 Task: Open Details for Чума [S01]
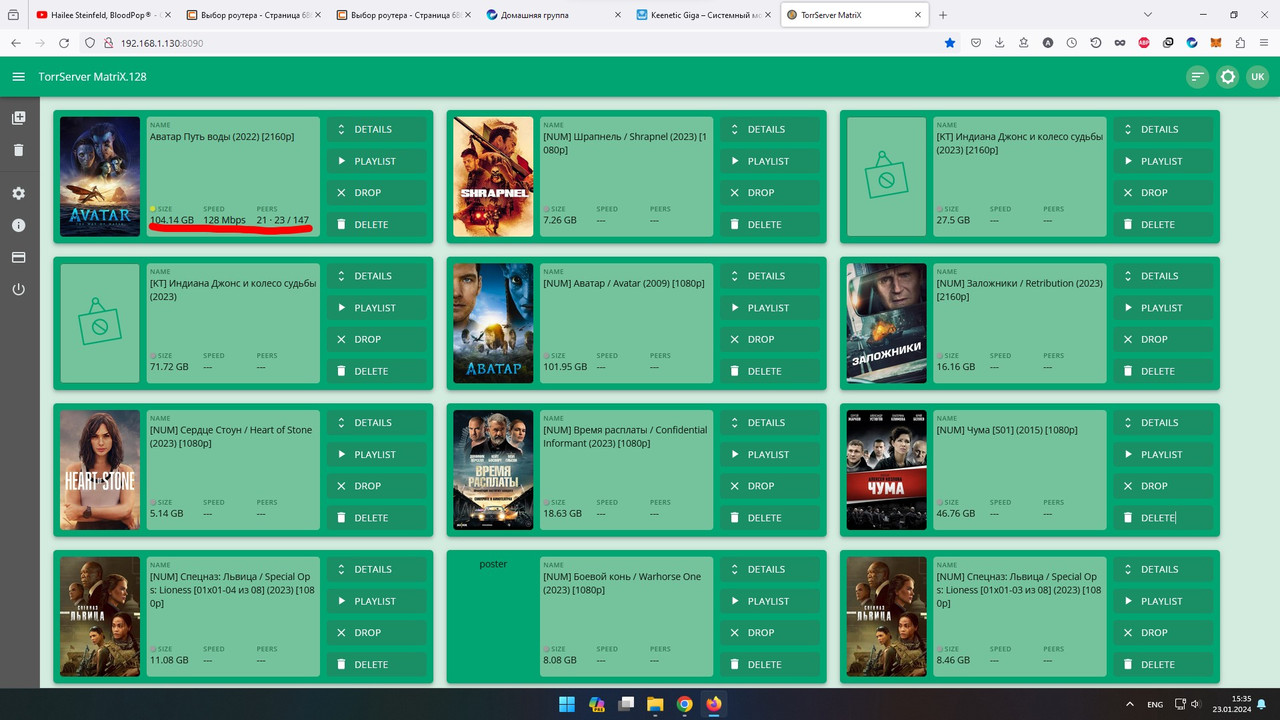pyautogui.click(x=1163, y=422)
